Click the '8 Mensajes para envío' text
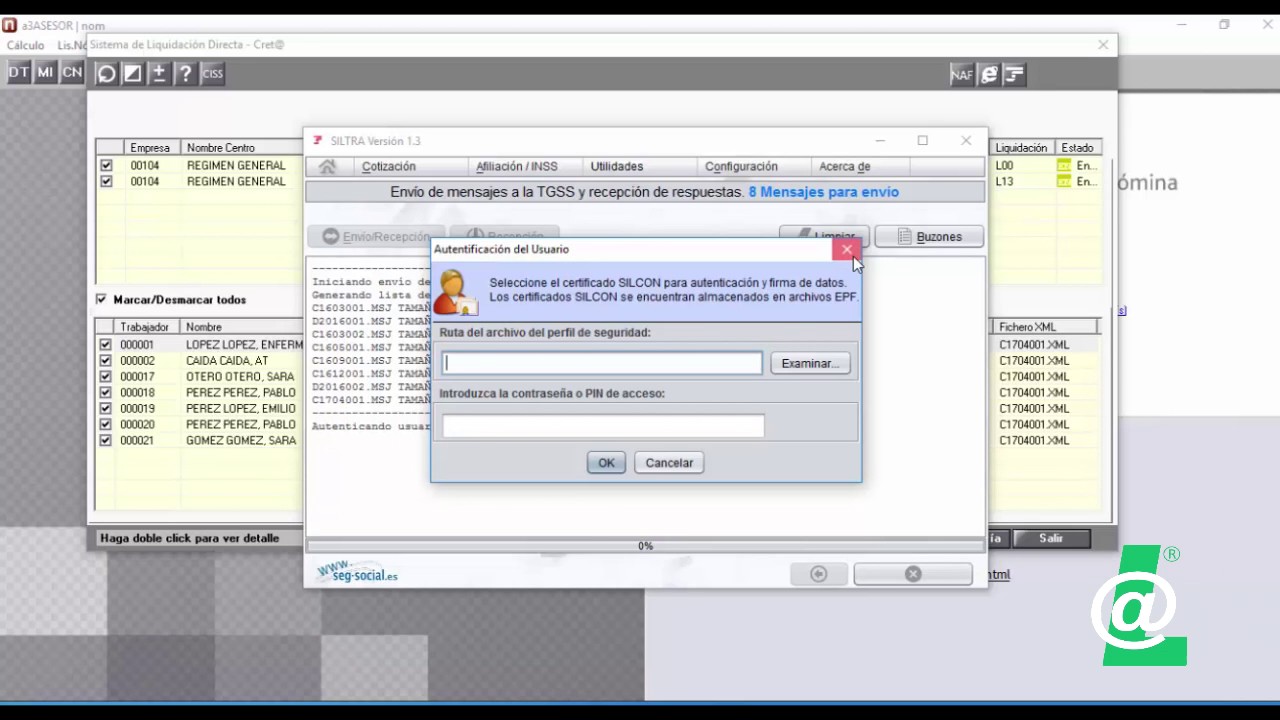Screen dimensions: 1280x720 [x=823, y=192]
